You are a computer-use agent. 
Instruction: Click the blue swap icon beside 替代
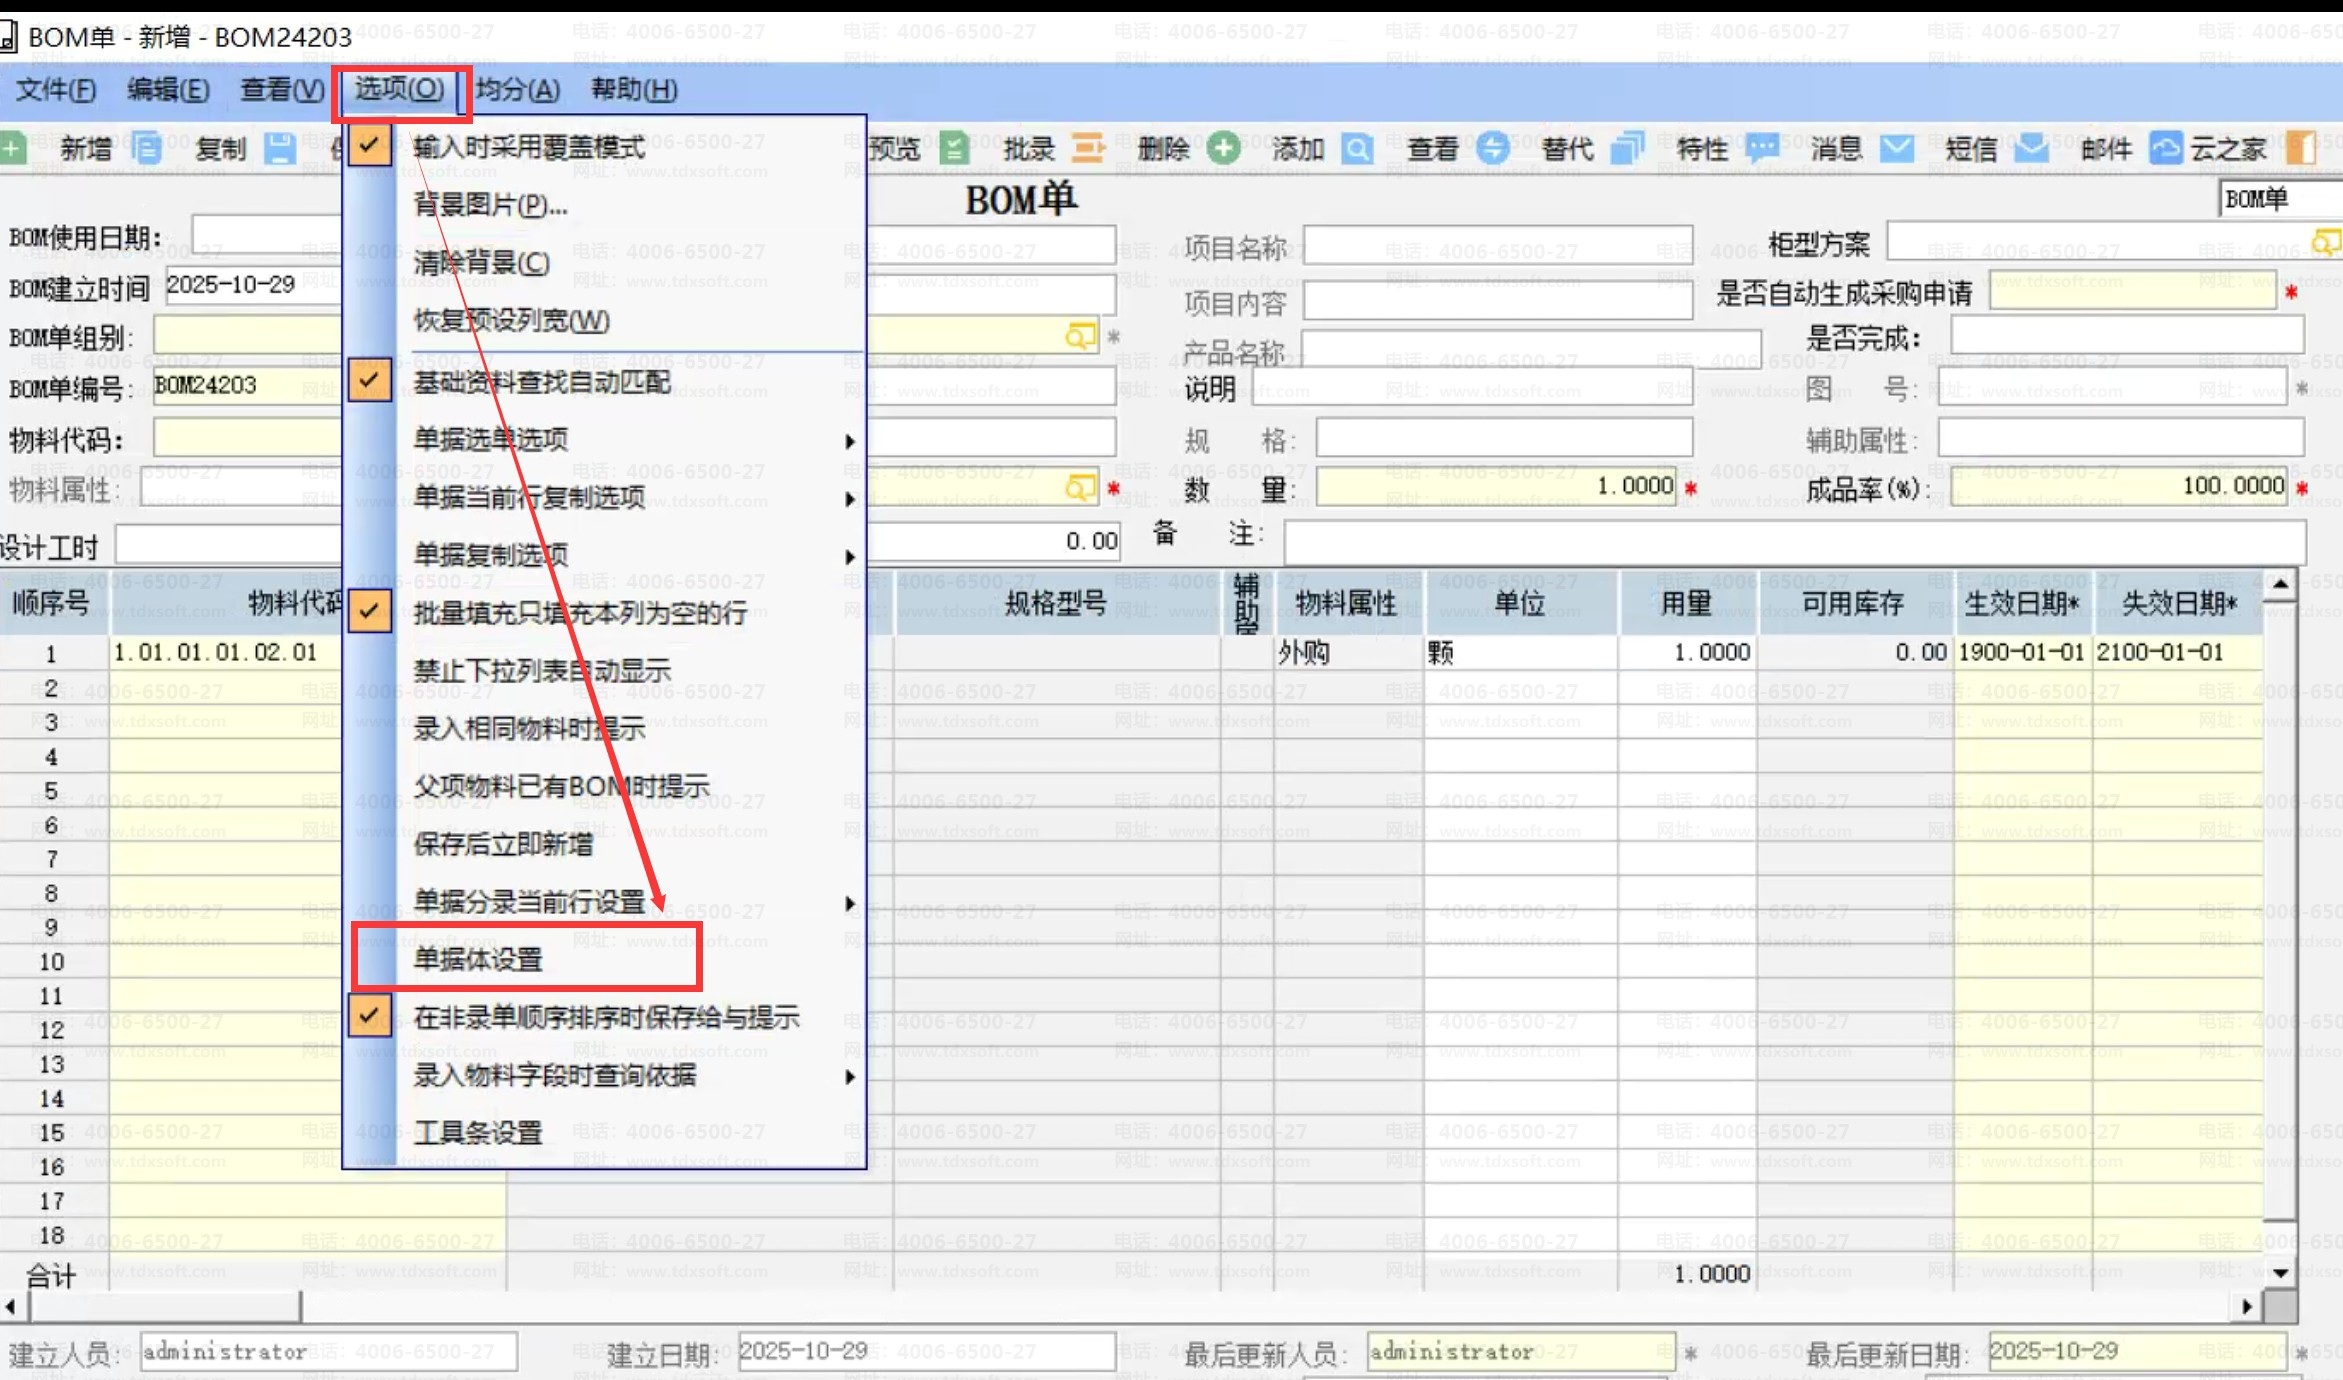point(1493,148)
